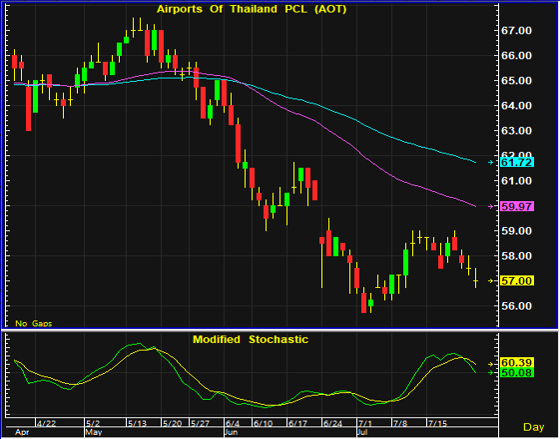Click the 67.00 price axis label

[x=516, y=31]
